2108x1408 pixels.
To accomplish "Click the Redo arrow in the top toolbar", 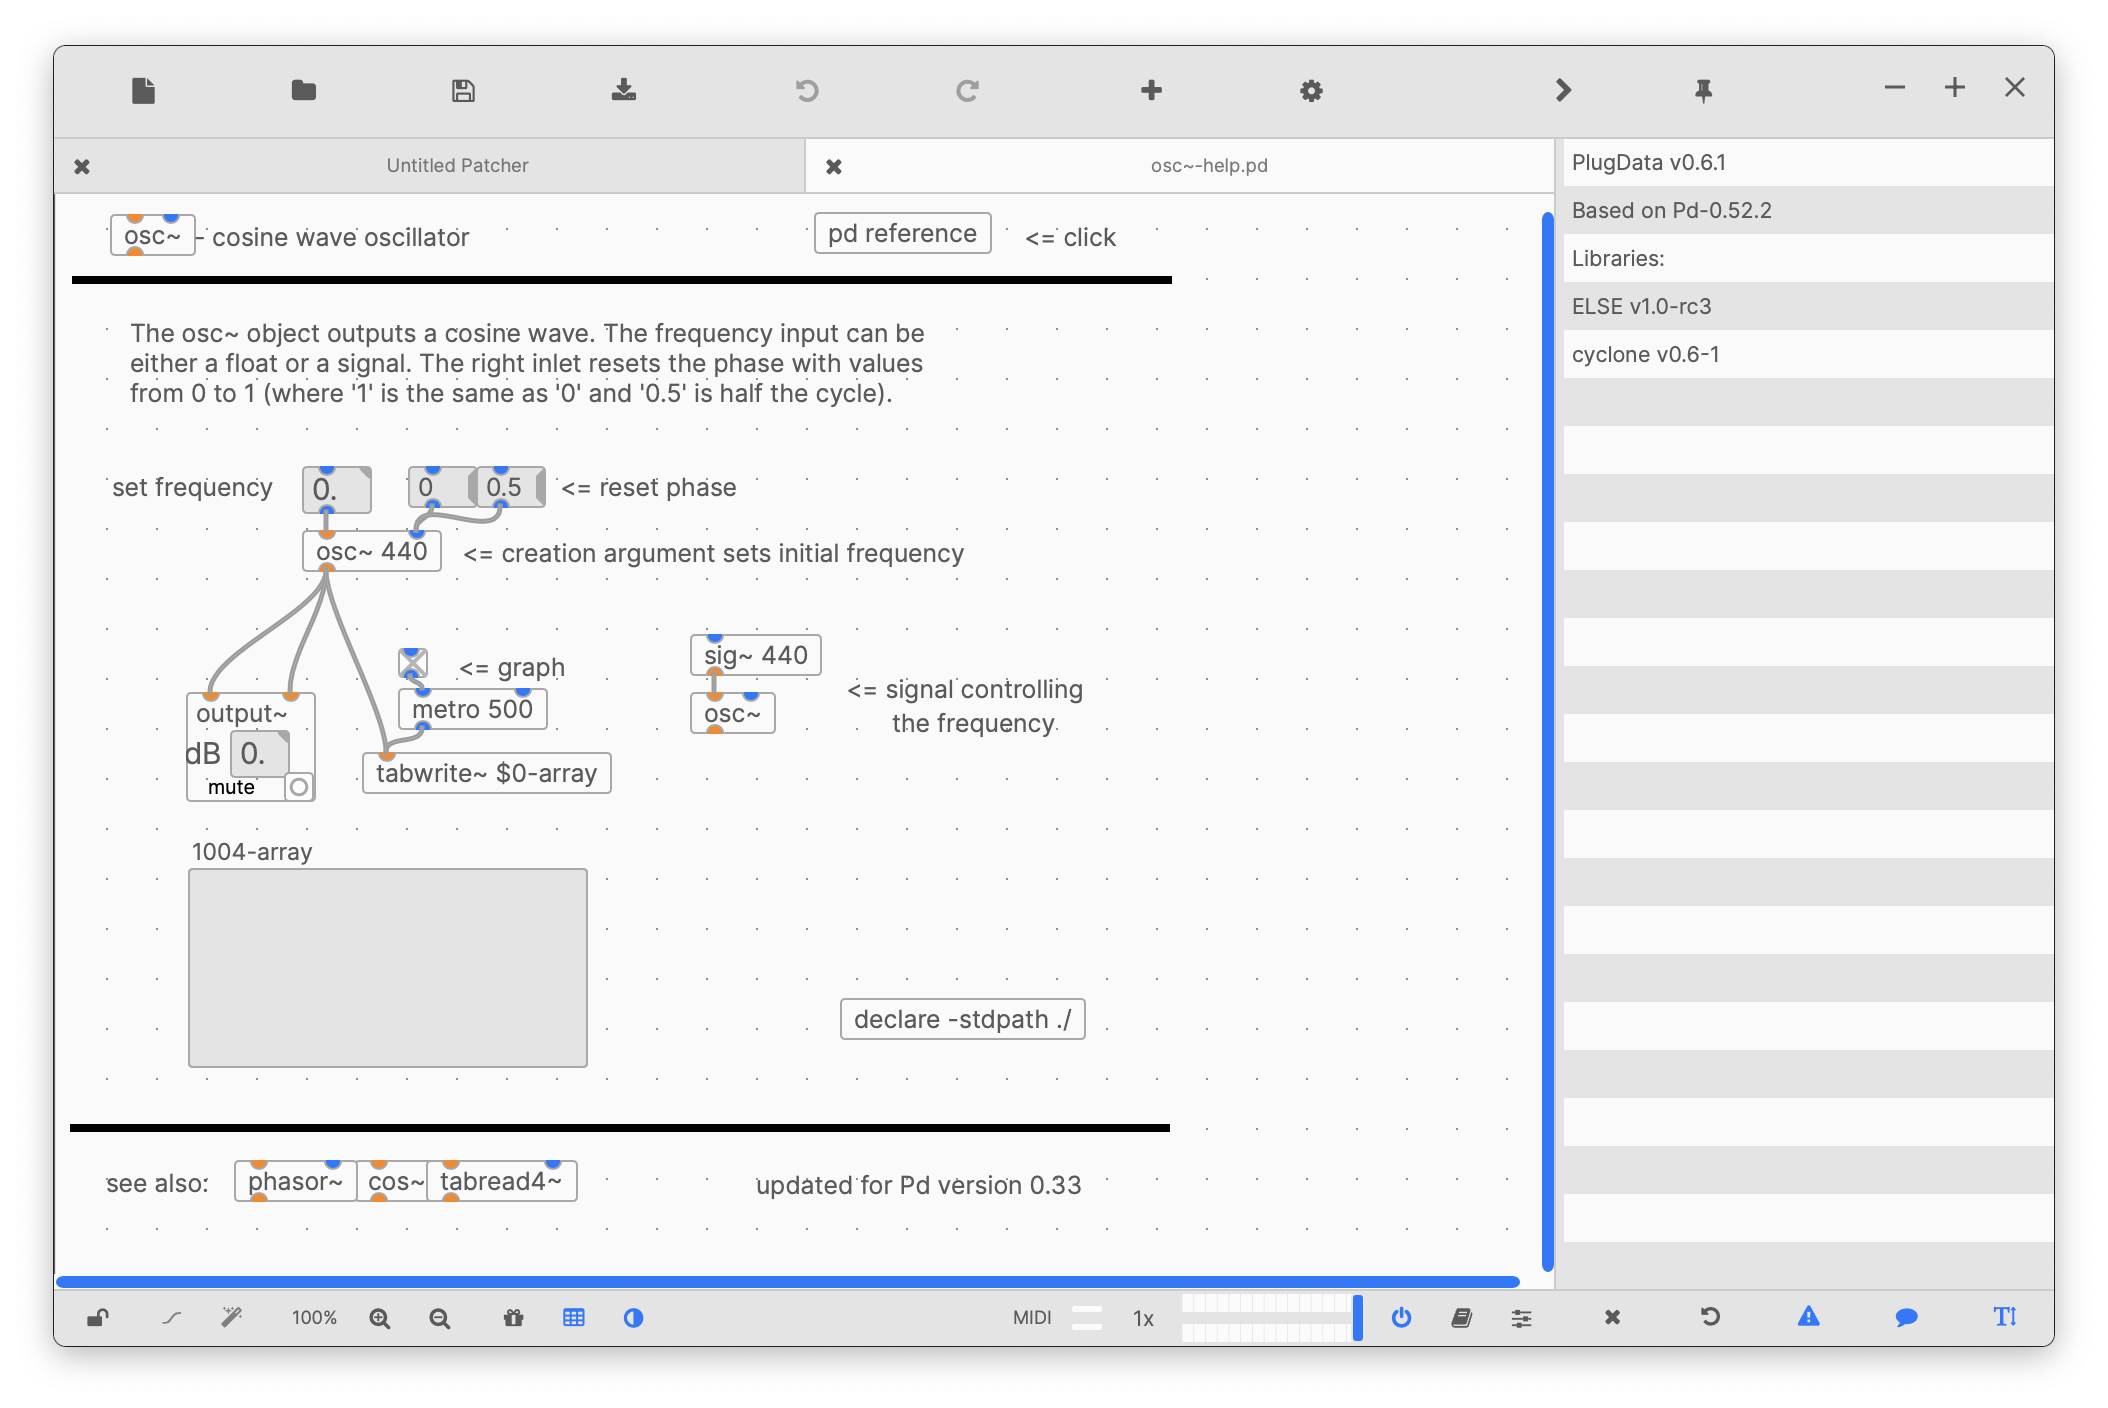I will pyautogui.click(x=966, y=90).
